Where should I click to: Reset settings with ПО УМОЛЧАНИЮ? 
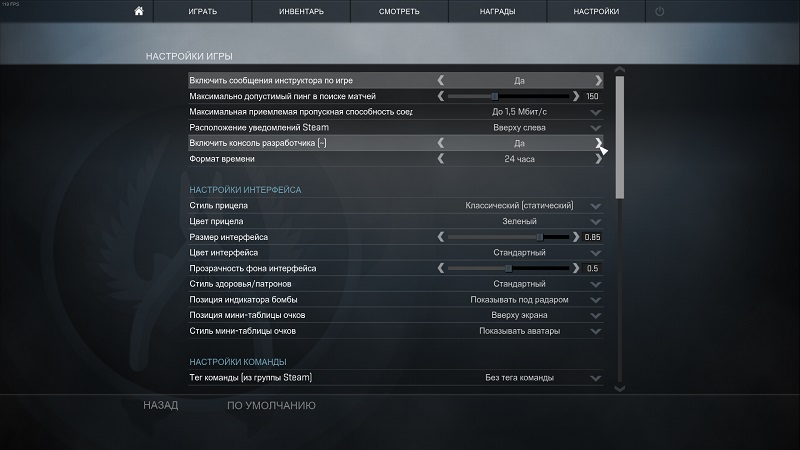click(271, 406)
